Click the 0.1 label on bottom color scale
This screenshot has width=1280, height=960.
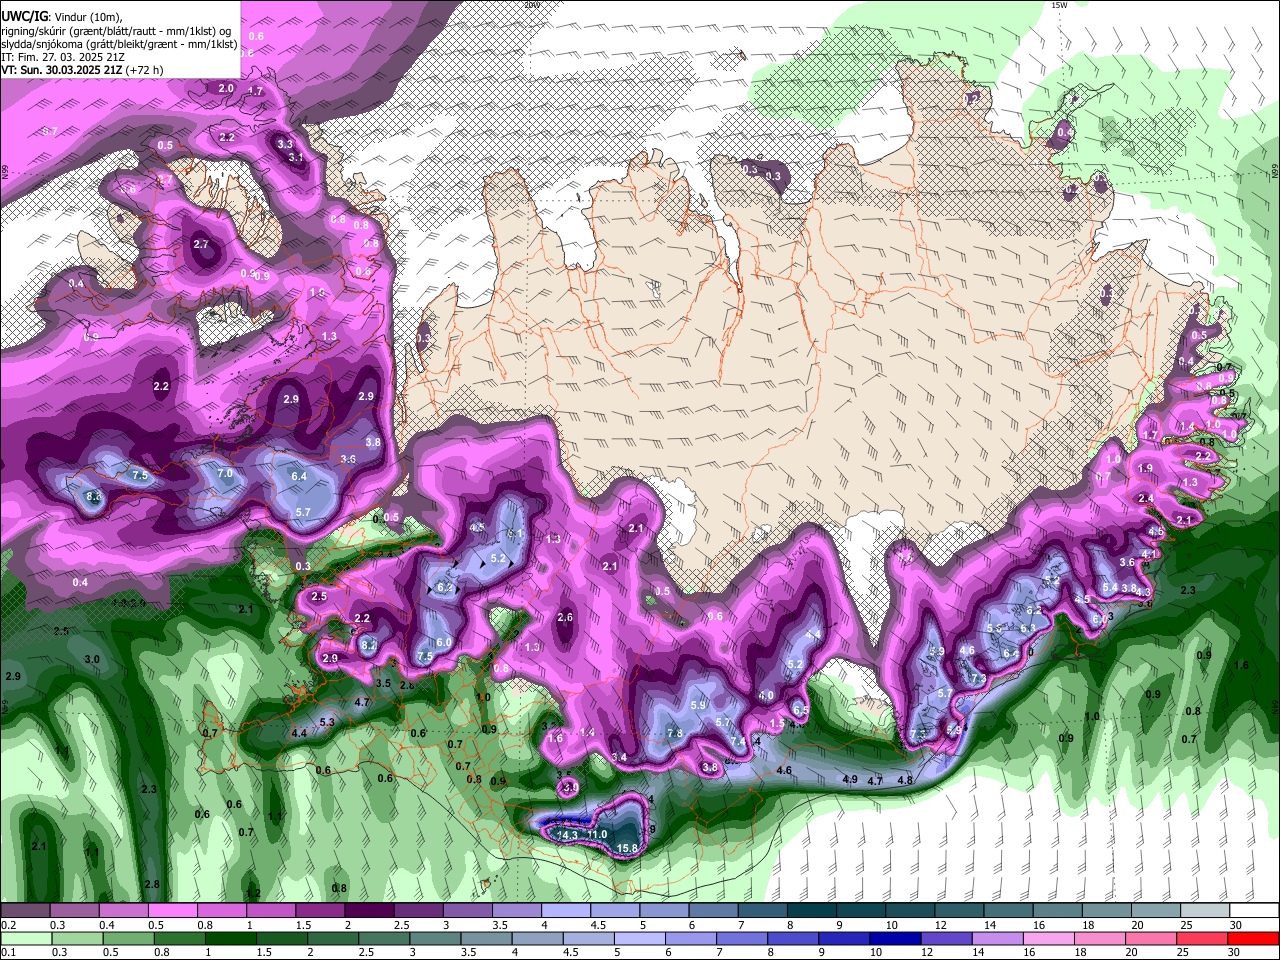(9, 952)
